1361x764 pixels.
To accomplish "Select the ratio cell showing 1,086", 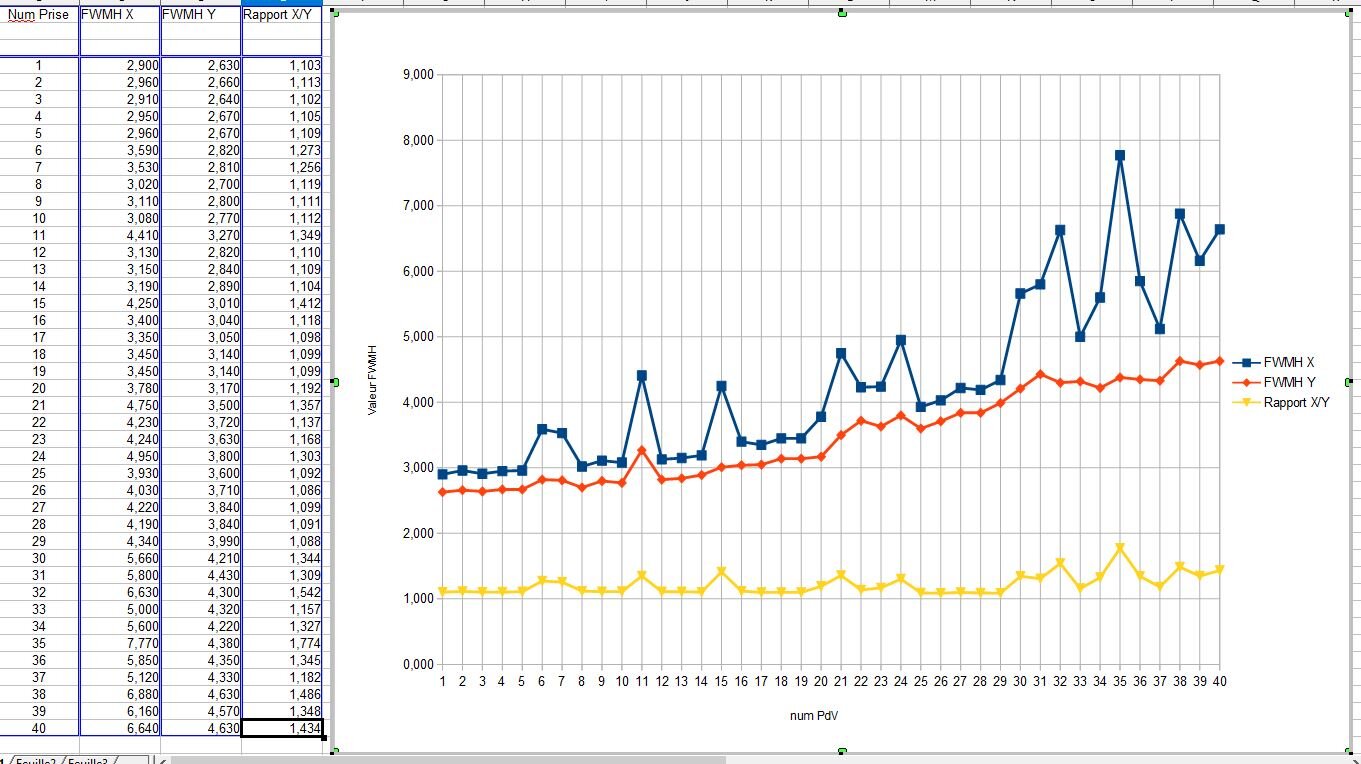I will pyautogui.click(x=282, y=490).
